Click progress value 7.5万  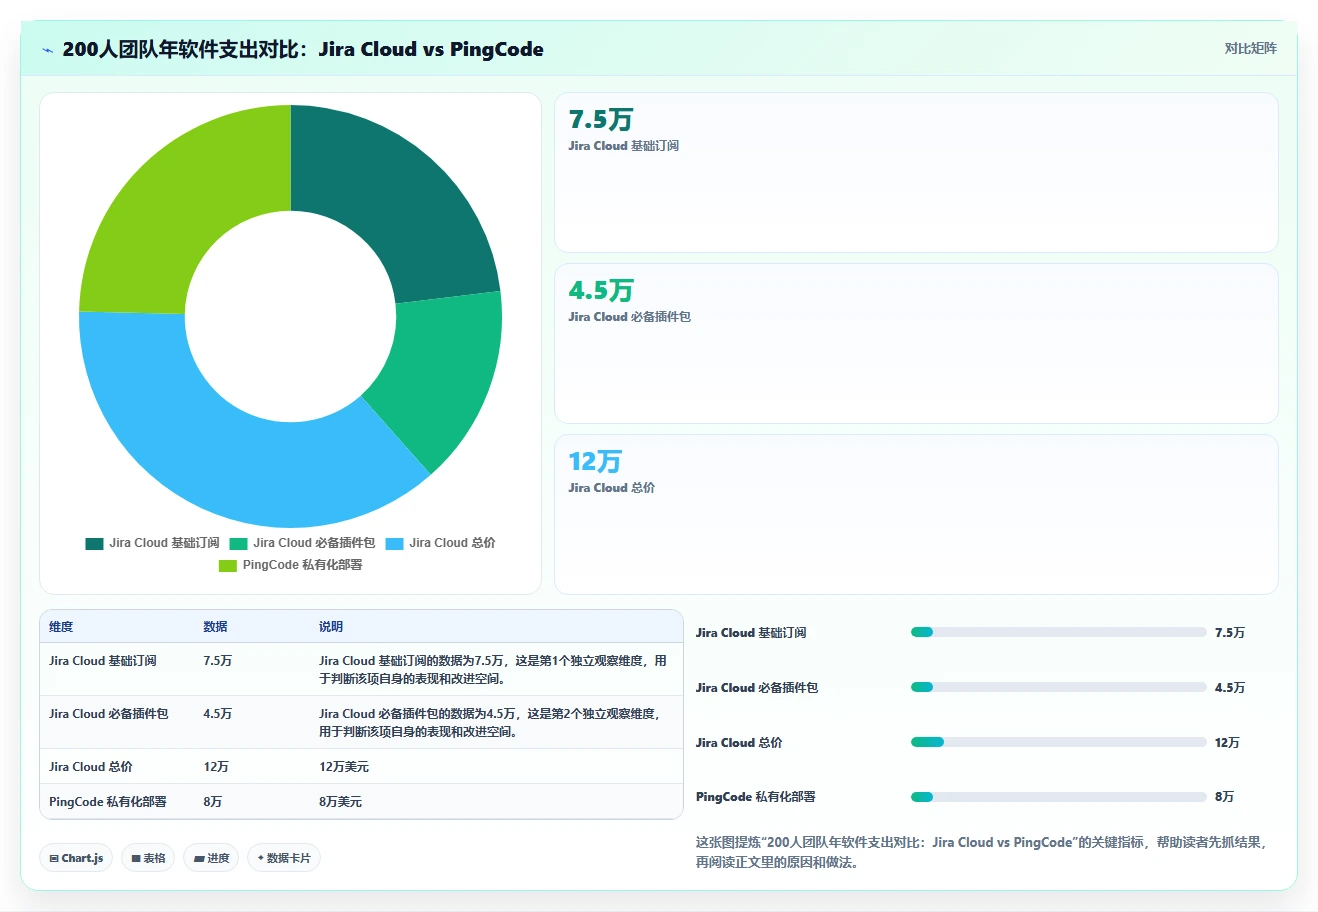(1230, 633)
